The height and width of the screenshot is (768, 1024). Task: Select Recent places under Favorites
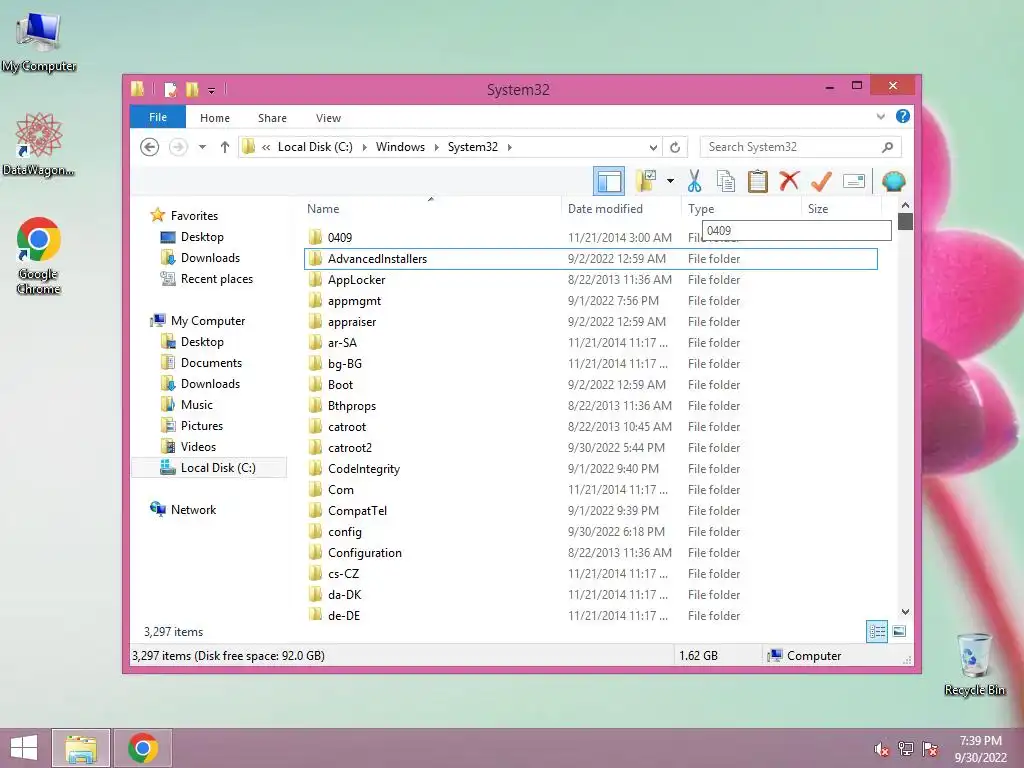pos(216,279)
